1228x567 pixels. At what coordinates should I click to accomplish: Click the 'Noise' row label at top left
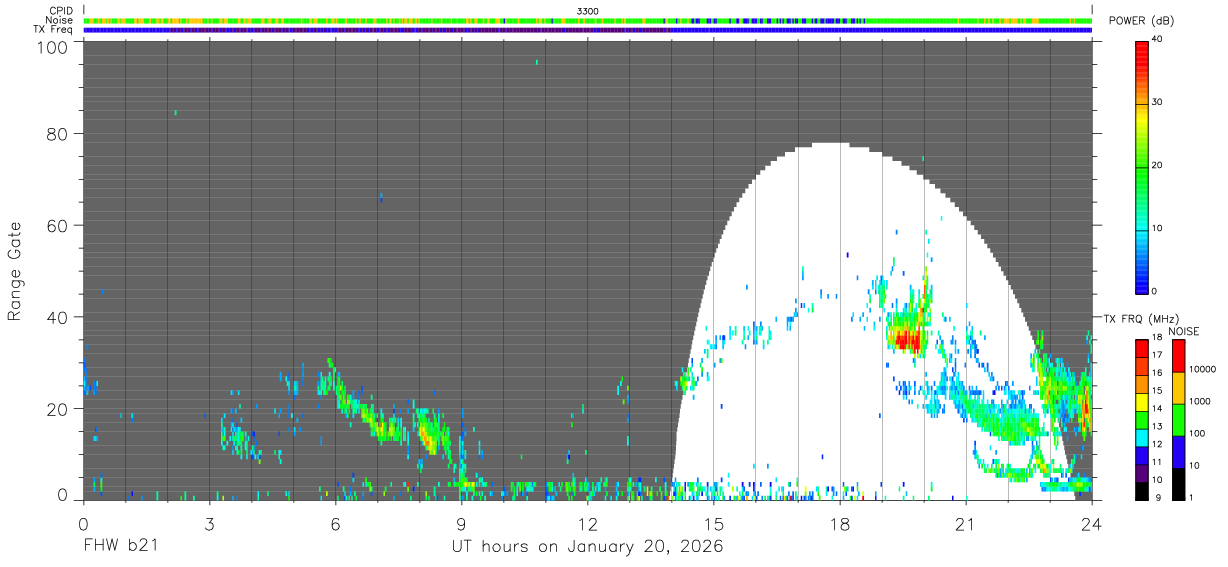tap(59, 20)
